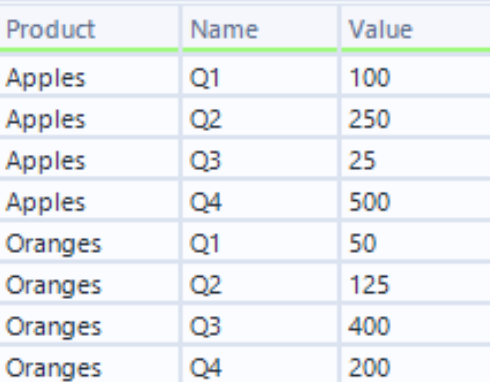The image size is (490, 382).
Task: Click the Oranges cell in the Q4 row
Action: coord(89,365)
